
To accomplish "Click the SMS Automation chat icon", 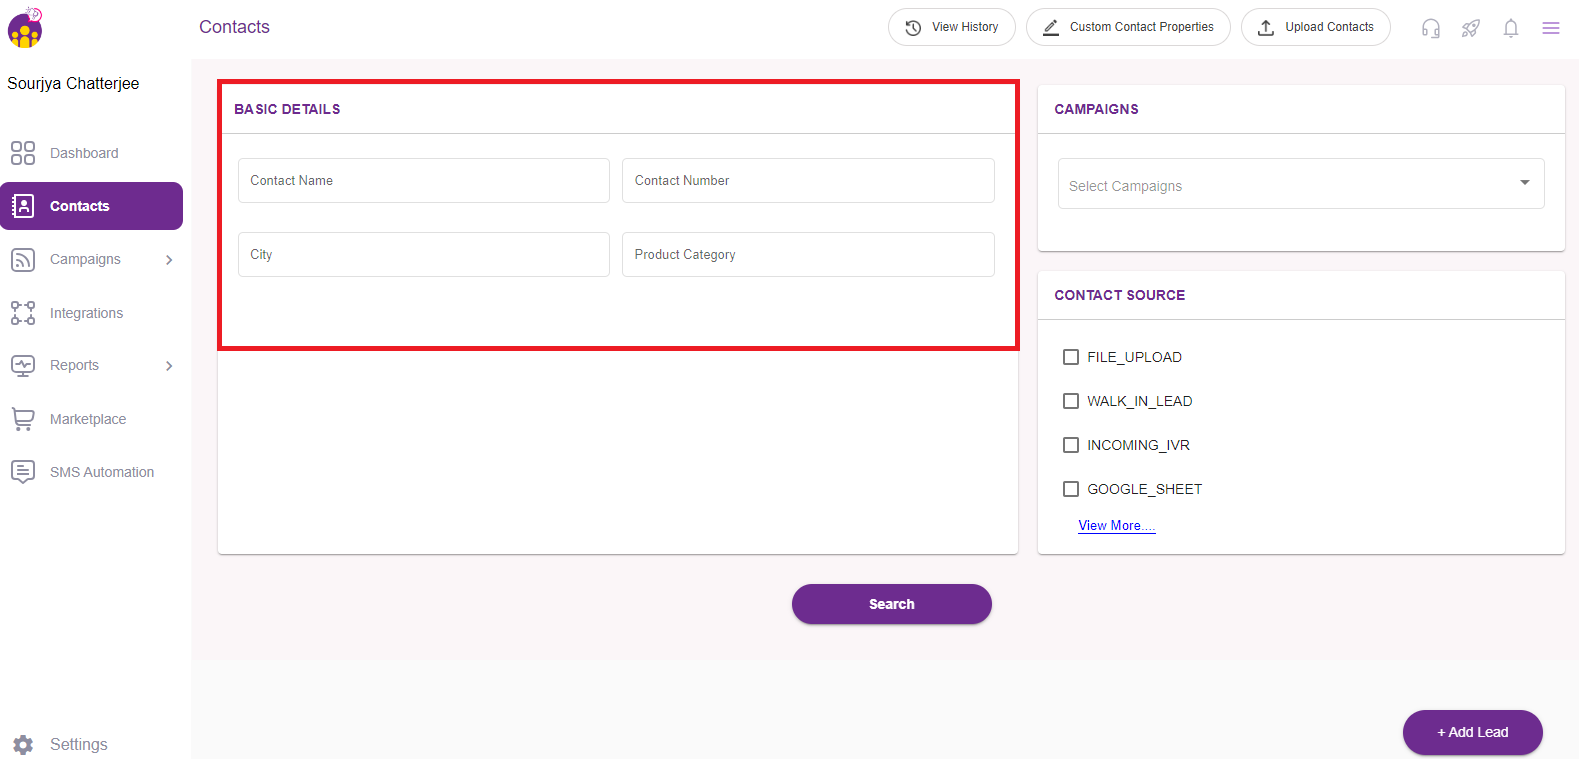I will pyautogui.click(x=23, y=472).
